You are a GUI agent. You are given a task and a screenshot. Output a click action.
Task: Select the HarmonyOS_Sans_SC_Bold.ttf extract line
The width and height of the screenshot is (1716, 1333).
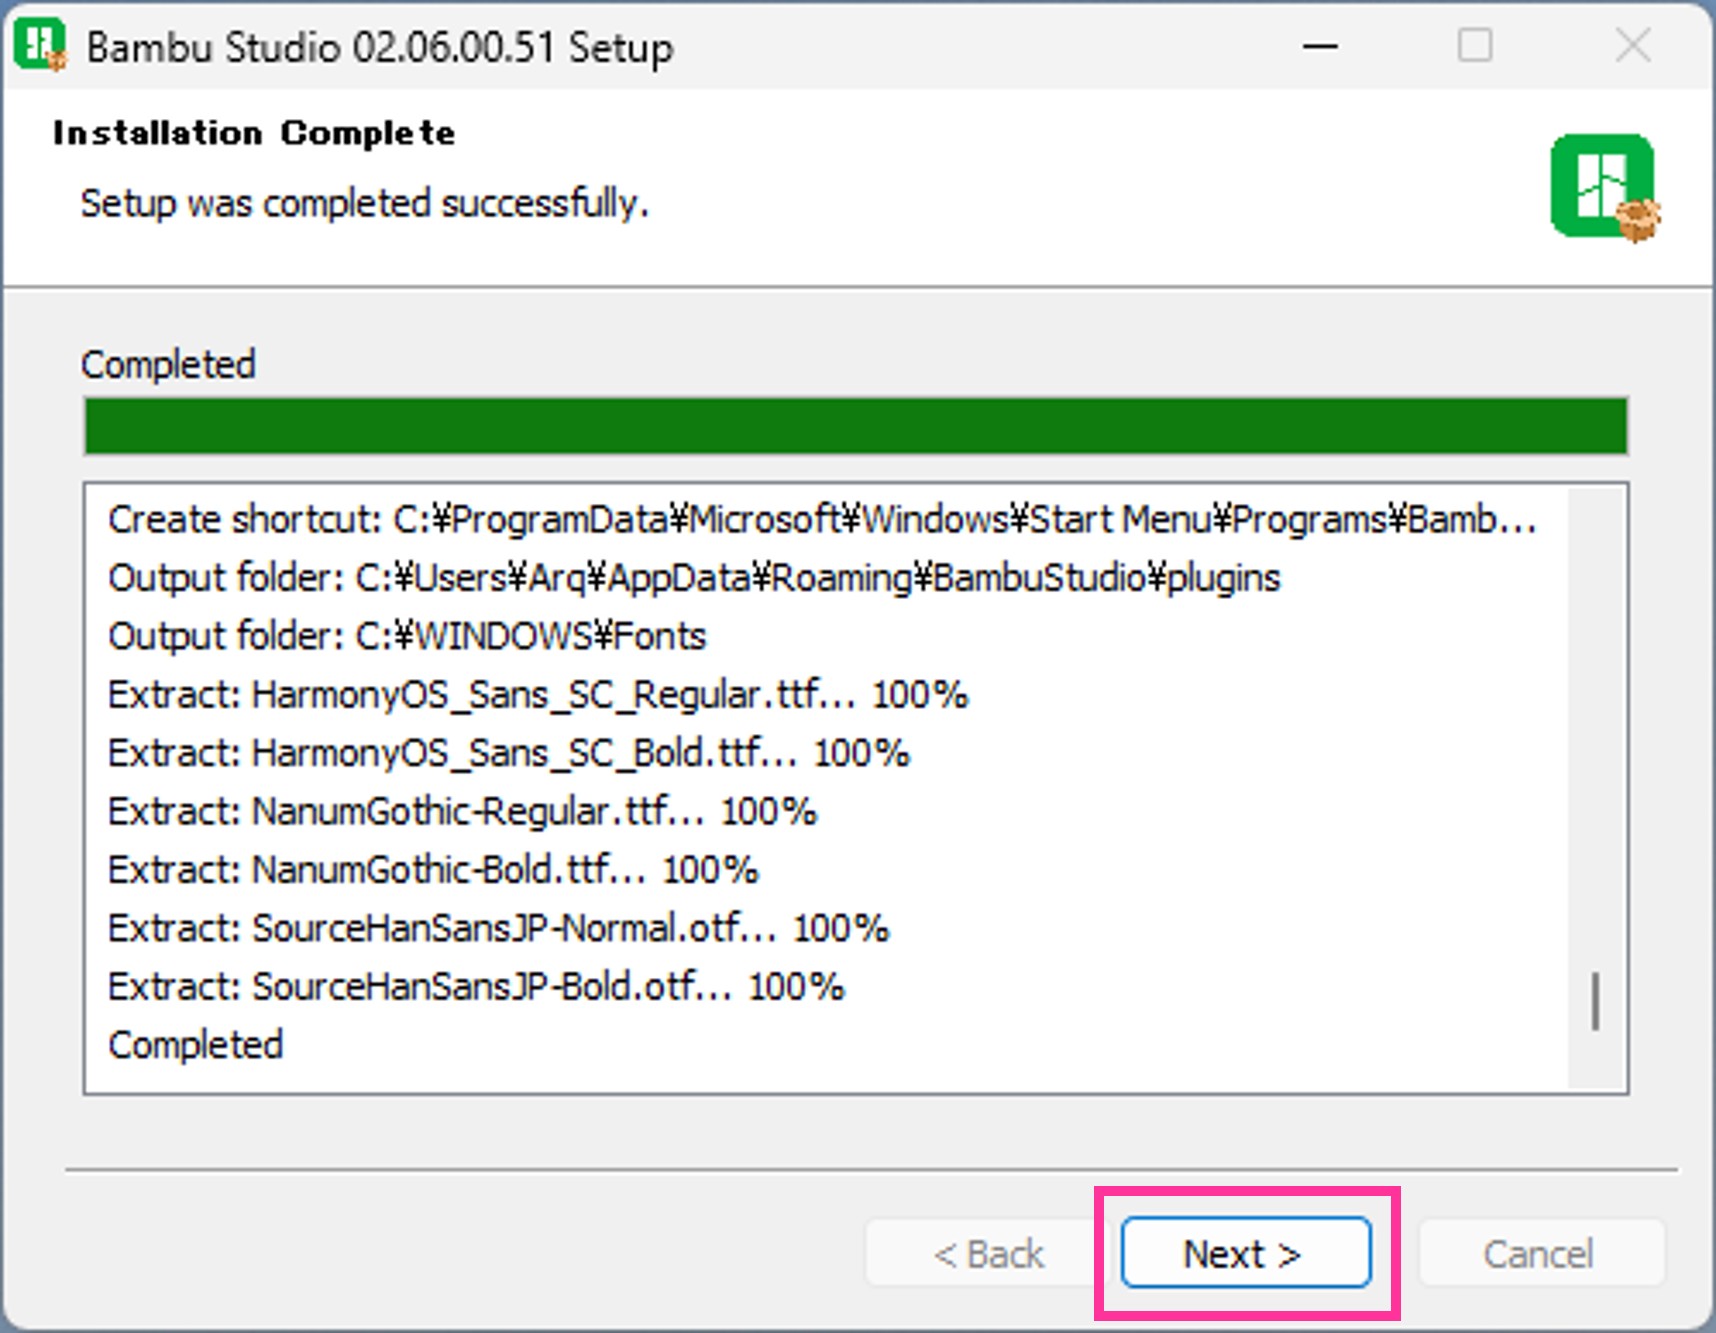(x=509, y=753)
